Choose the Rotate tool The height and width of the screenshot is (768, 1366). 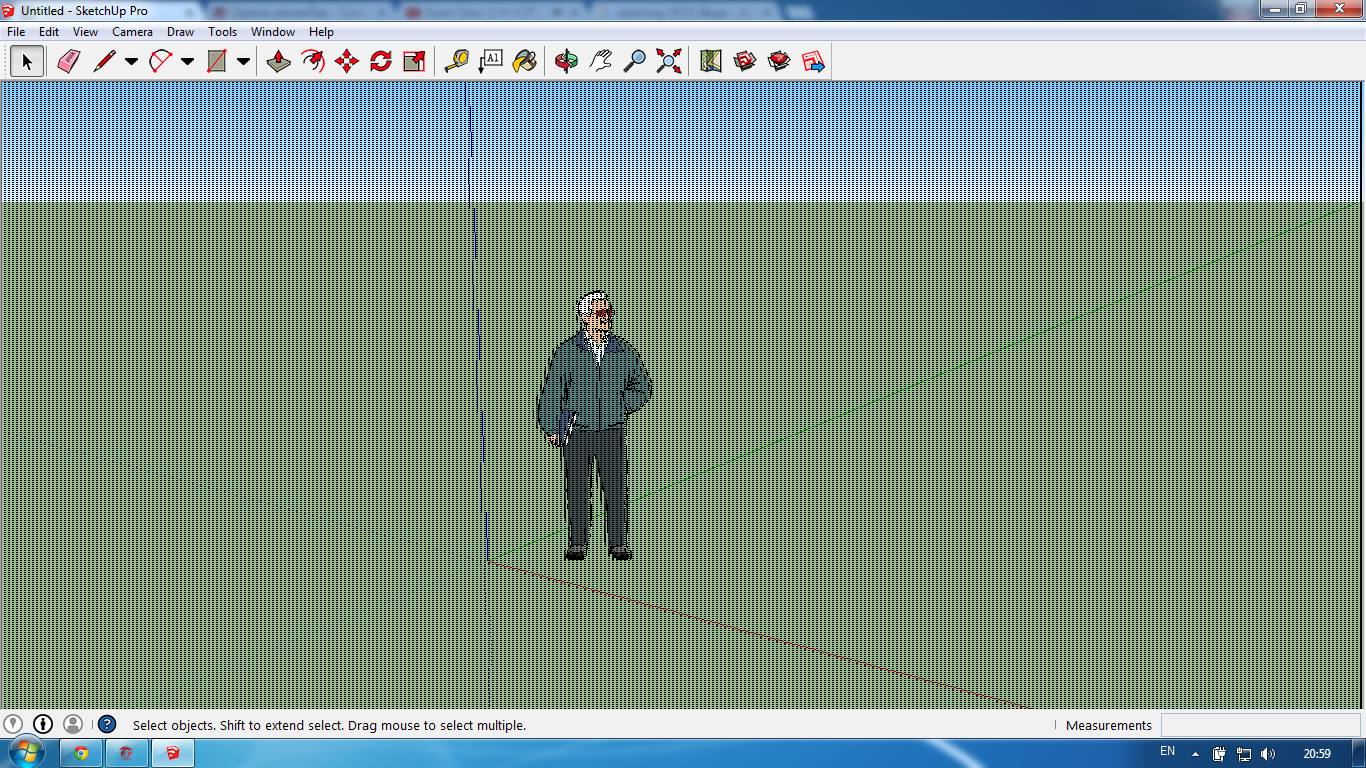click(381, 62)
